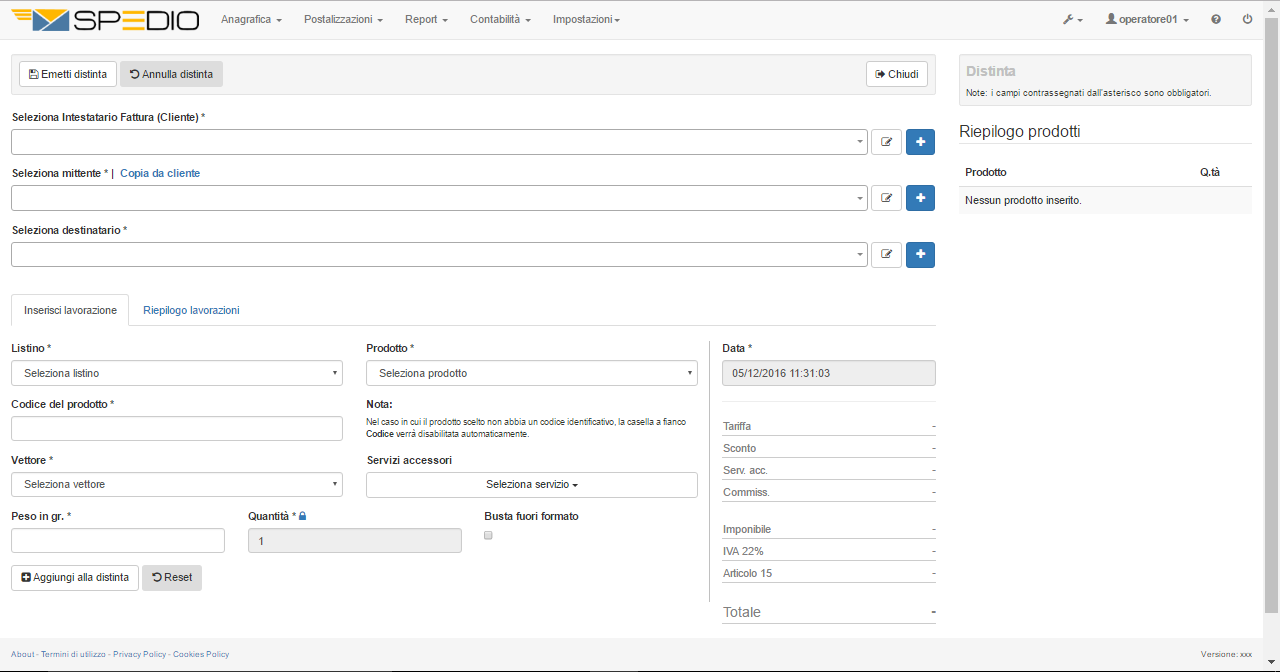Open Privacy Policy footer link
This screenshot has width=1280, height=672.
coord(139,654)
